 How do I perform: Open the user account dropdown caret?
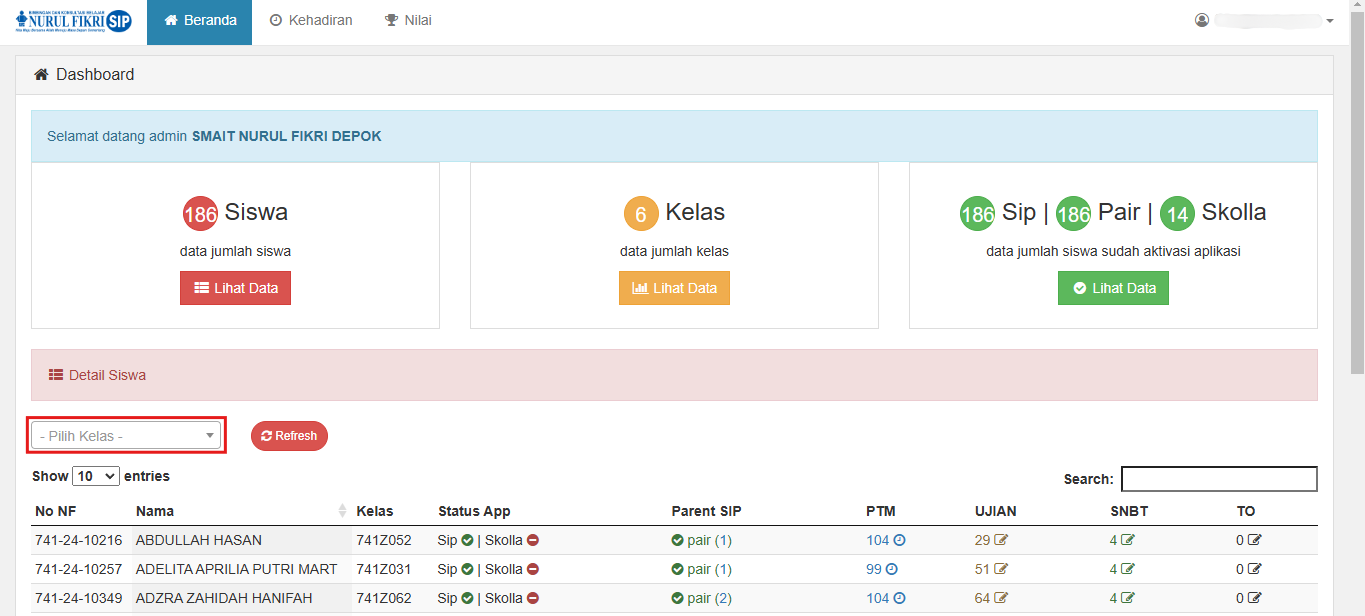(x=1329, y=21)
